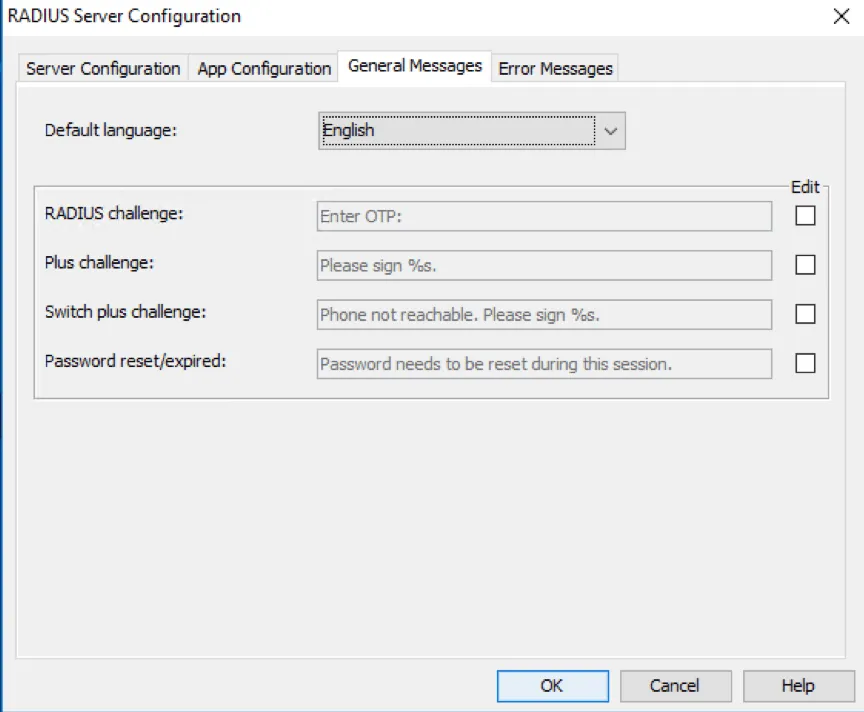Open the Default language dropdown
This screenshot has width=864, height=712.
472,130
